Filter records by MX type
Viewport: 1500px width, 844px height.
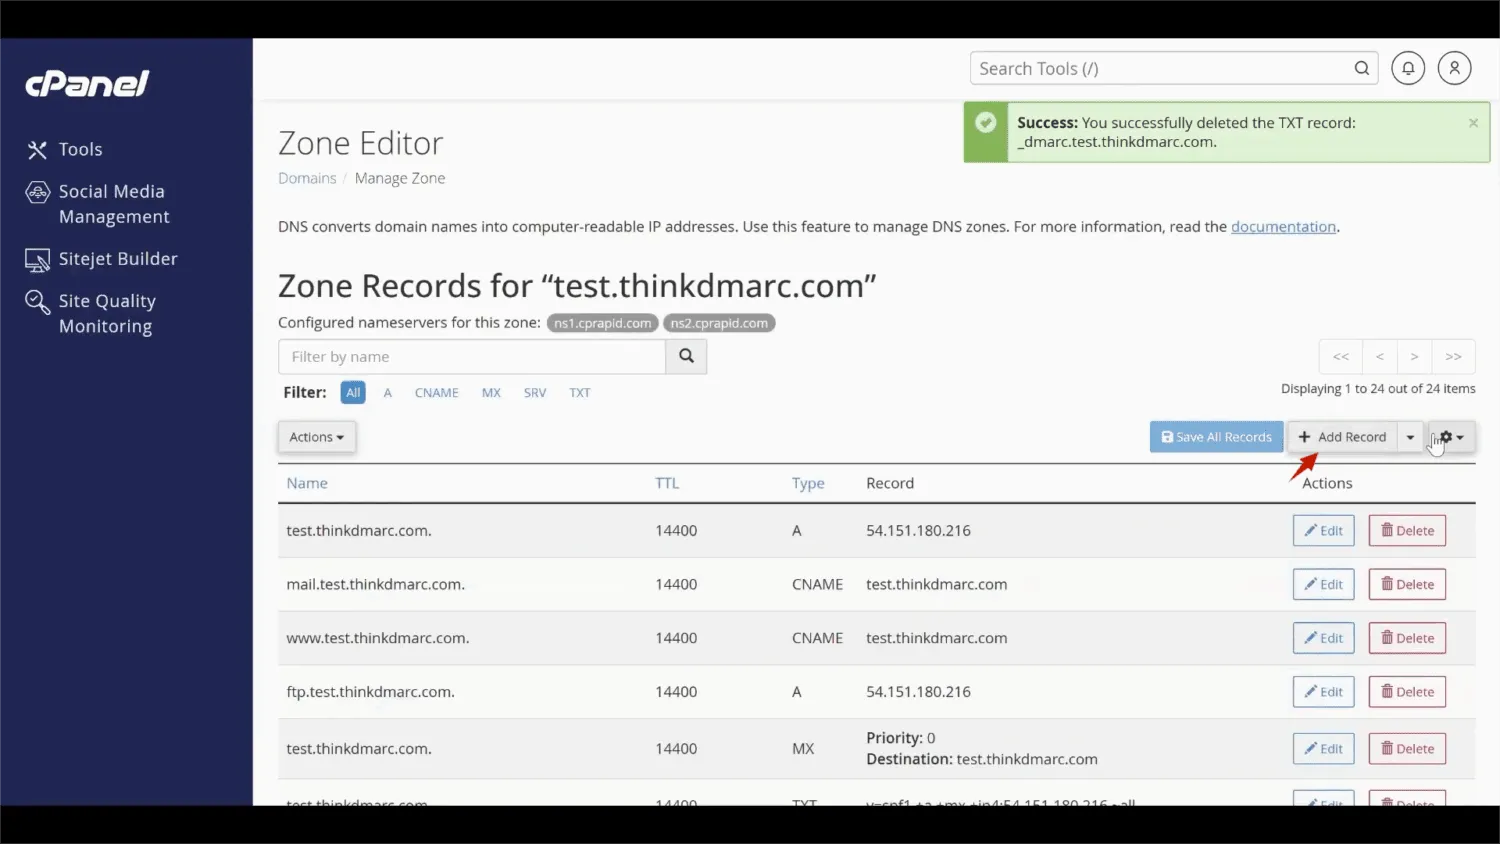click(x=491, y=393)
